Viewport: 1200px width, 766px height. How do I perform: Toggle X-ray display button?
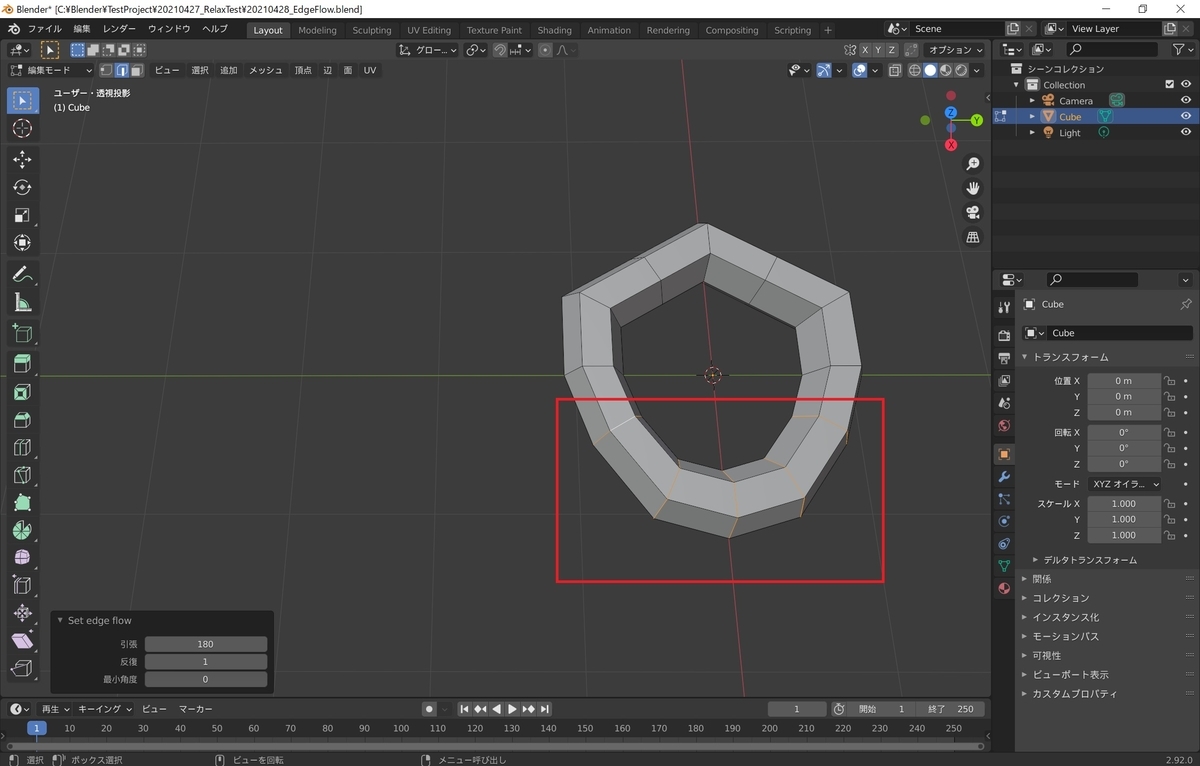tap(895, 70)
